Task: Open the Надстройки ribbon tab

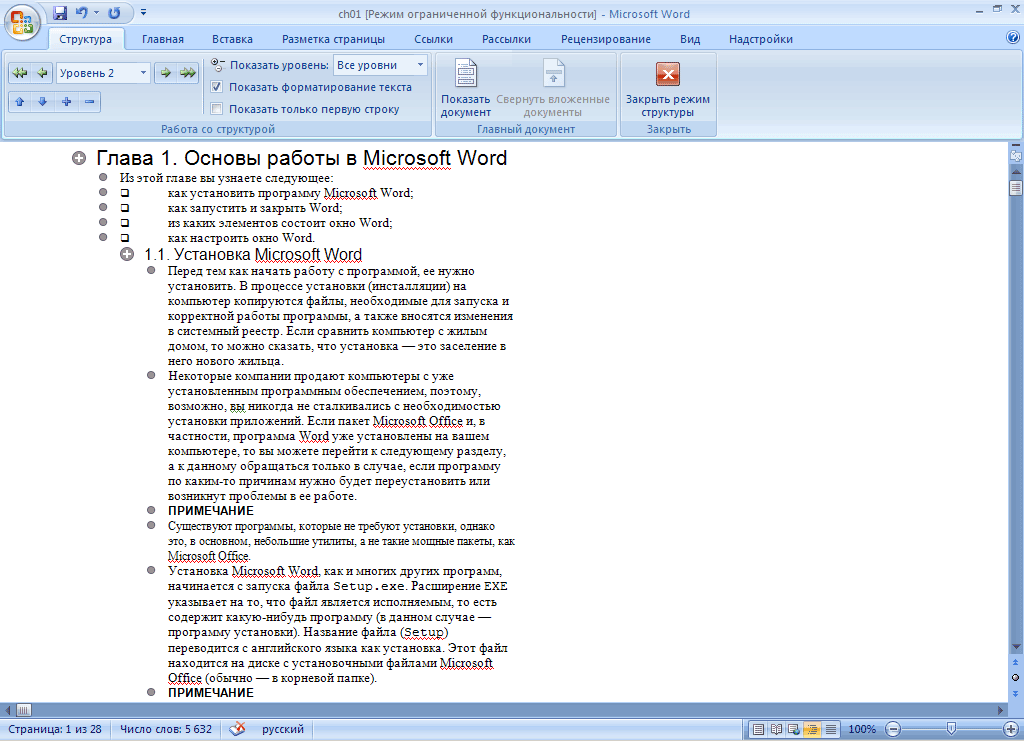Action: (761, 39)
